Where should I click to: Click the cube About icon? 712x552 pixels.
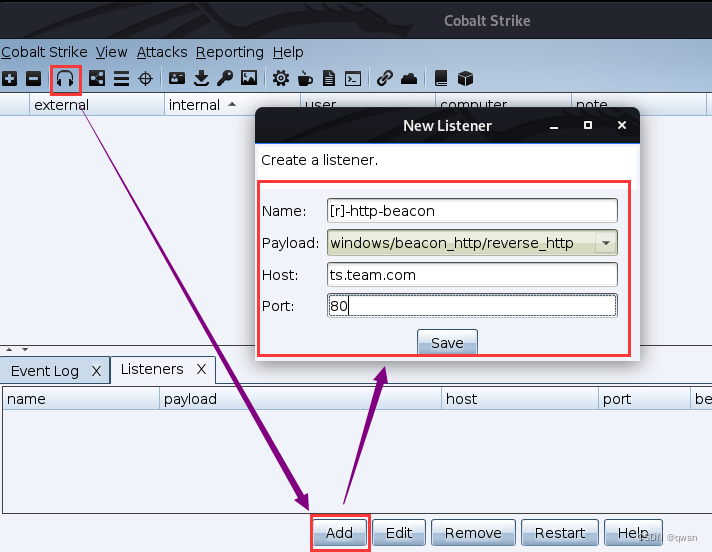point(465,79)
